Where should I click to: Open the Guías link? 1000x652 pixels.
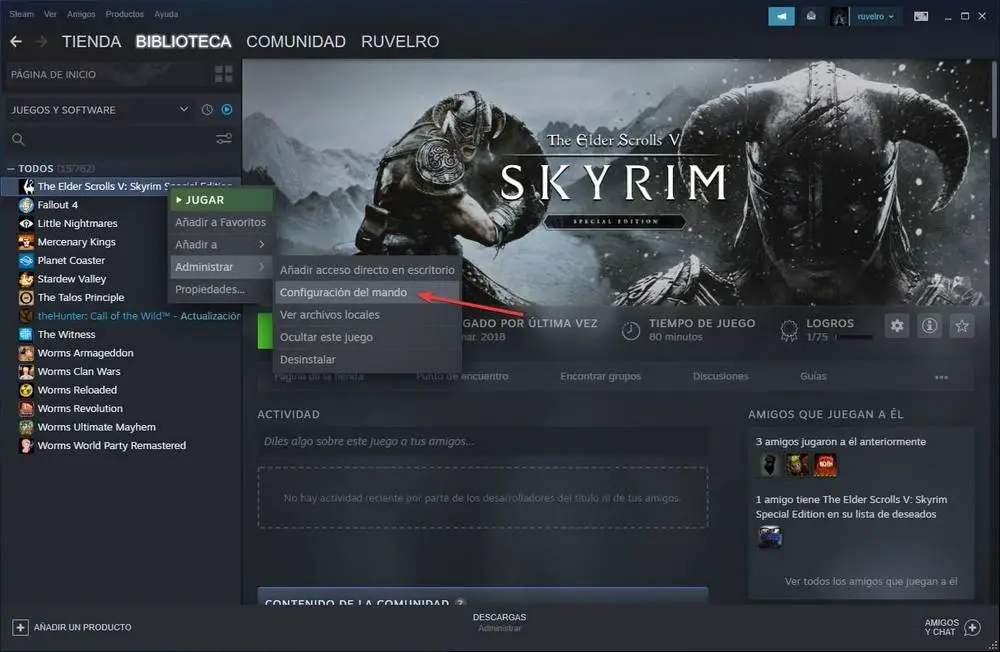pyautogui.click(x=813, y=376)
